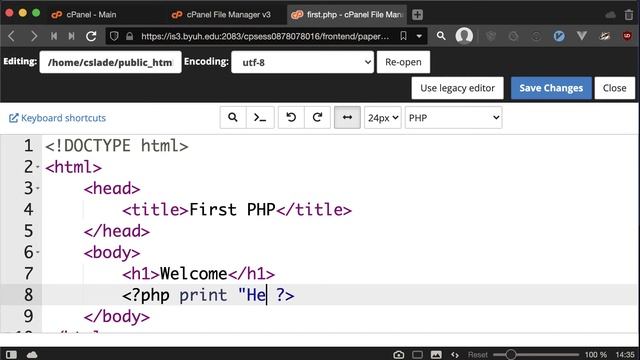Viewport: 640px width, 360px height.
Task: Open Keyboard shortcuts link
Action: click(x=58, y=118)
